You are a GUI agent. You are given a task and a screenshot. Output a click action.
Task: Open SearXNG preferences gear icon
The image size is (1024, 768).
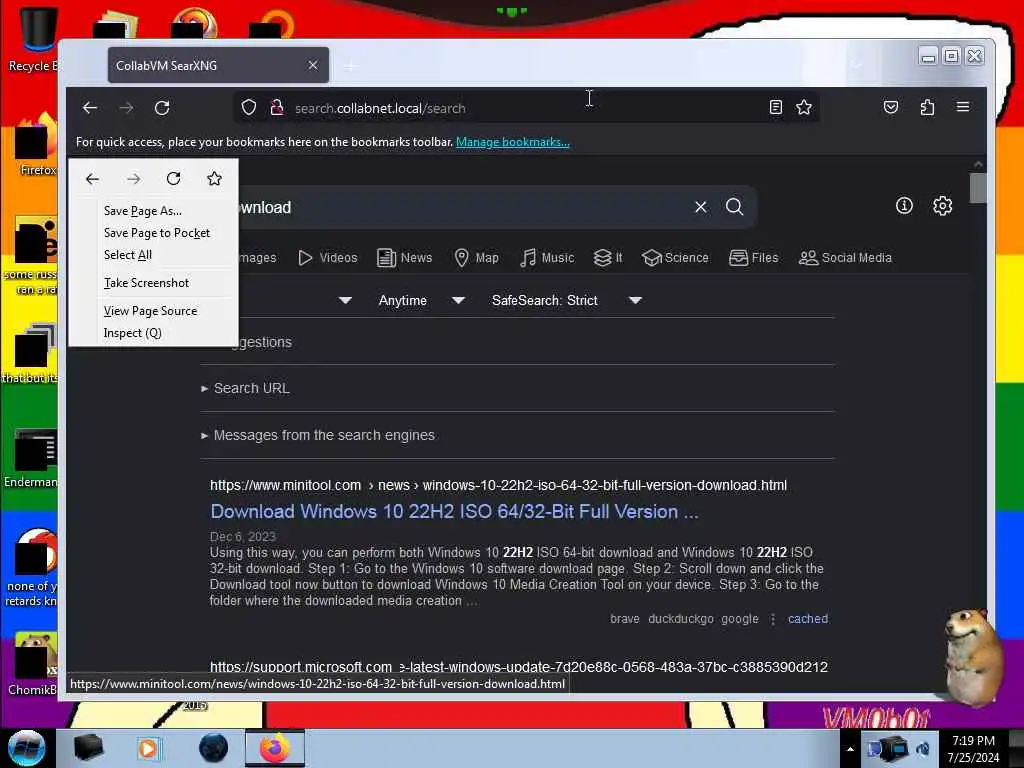[x=942, y=206]
